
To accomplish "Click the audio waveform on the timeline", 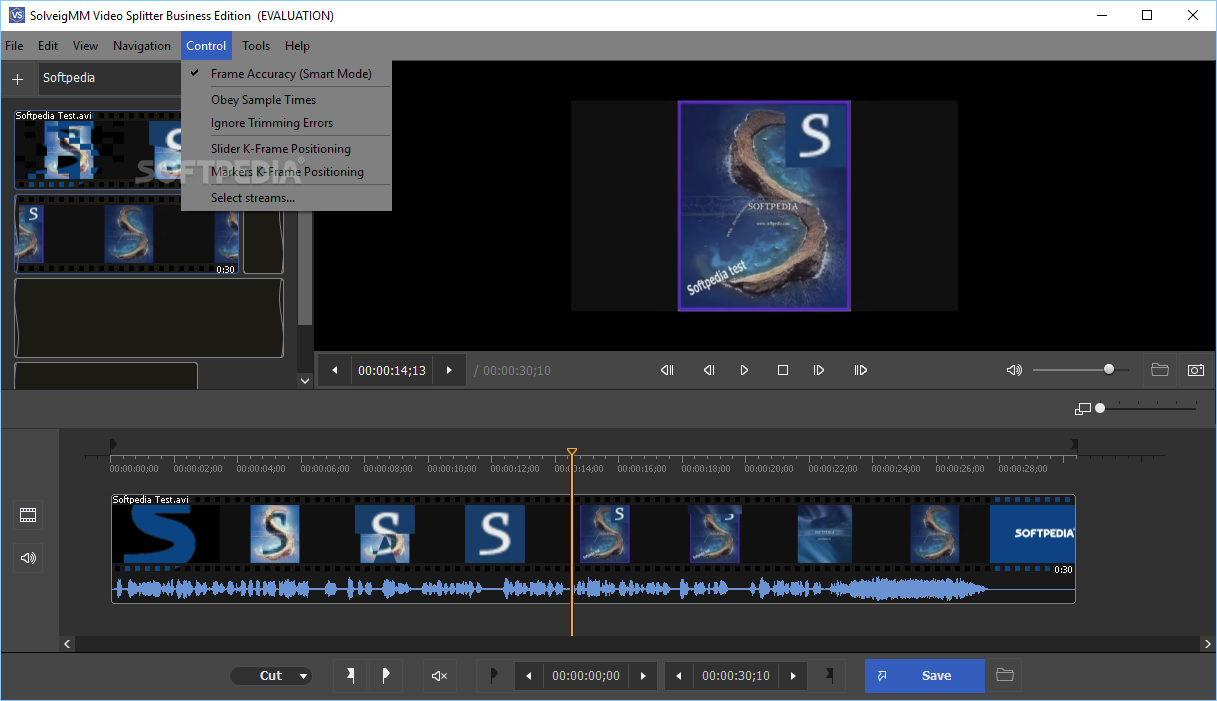I will tap(593, 588).
